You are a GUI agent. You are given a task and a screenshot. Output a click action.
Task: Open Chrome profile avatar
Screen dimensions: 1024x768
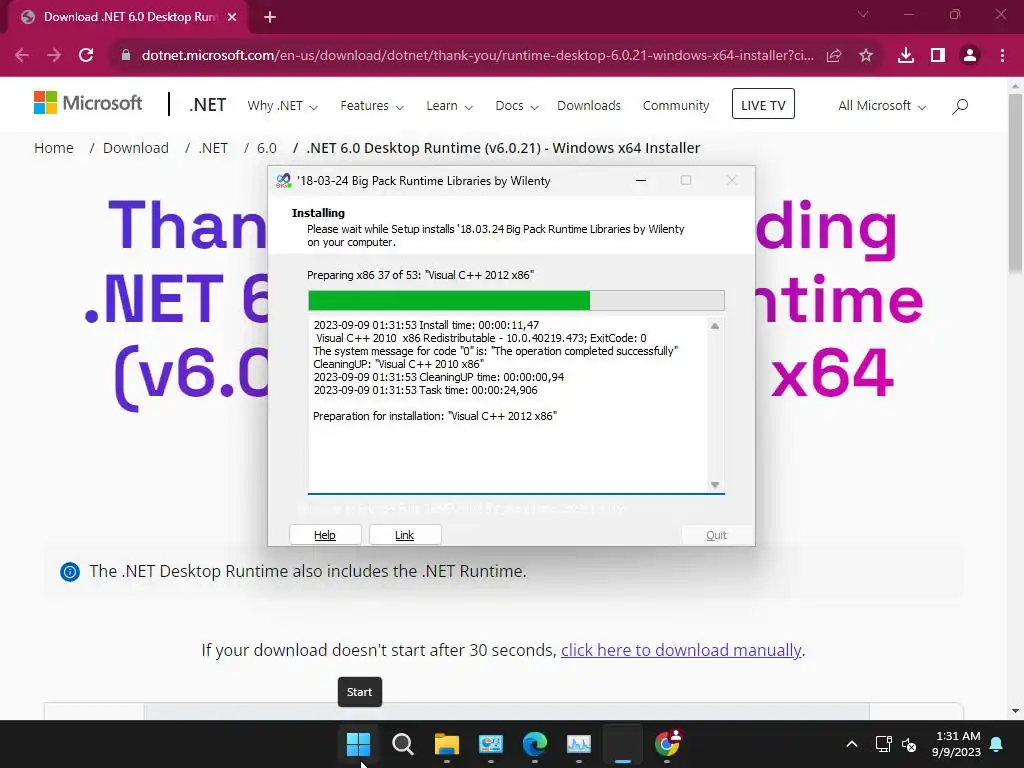[970, 56]
